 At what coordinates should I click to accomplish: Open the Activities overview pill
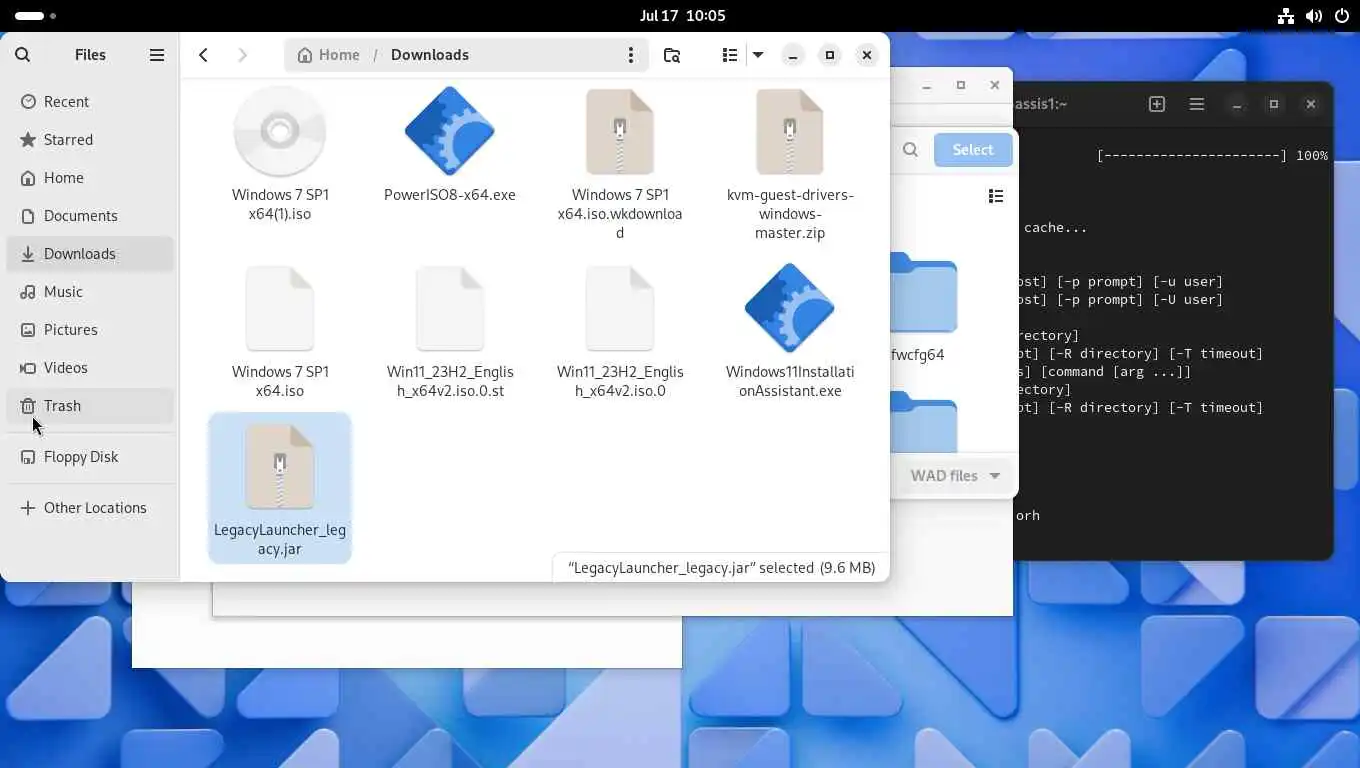click(36, 16)
